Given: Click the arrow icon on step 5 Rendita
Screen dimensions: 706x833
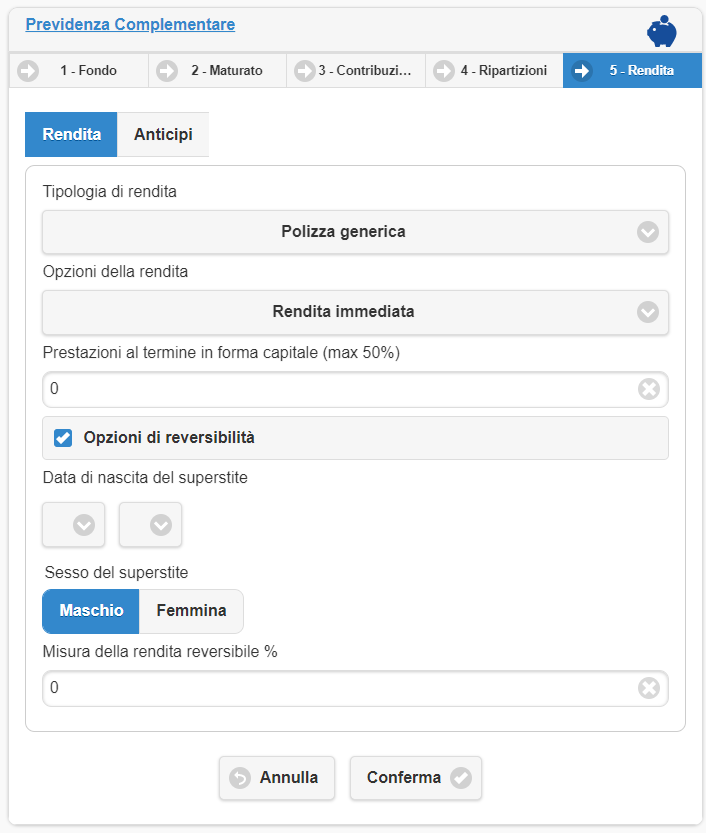Looking at the screenshot, I should [x=582, y=71].
